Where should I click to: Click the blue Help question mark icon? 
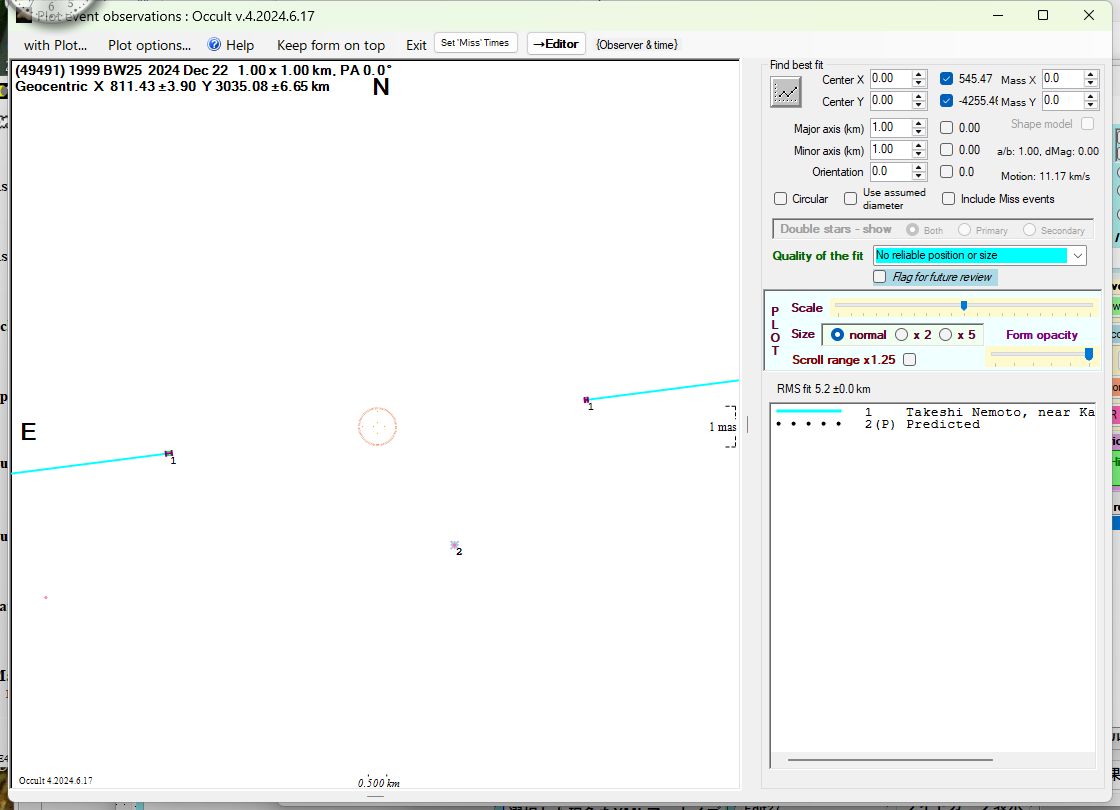point(214,45)
